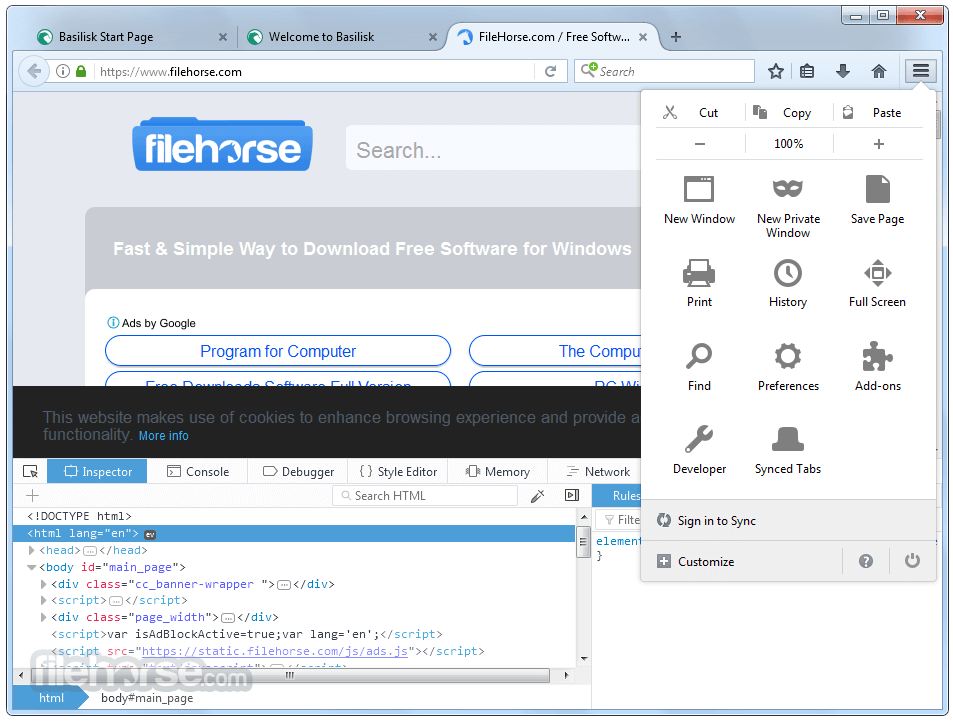This screenshot has height=722, width=953.
Task: Click the More info cookie link
Action: coord(163,436)
